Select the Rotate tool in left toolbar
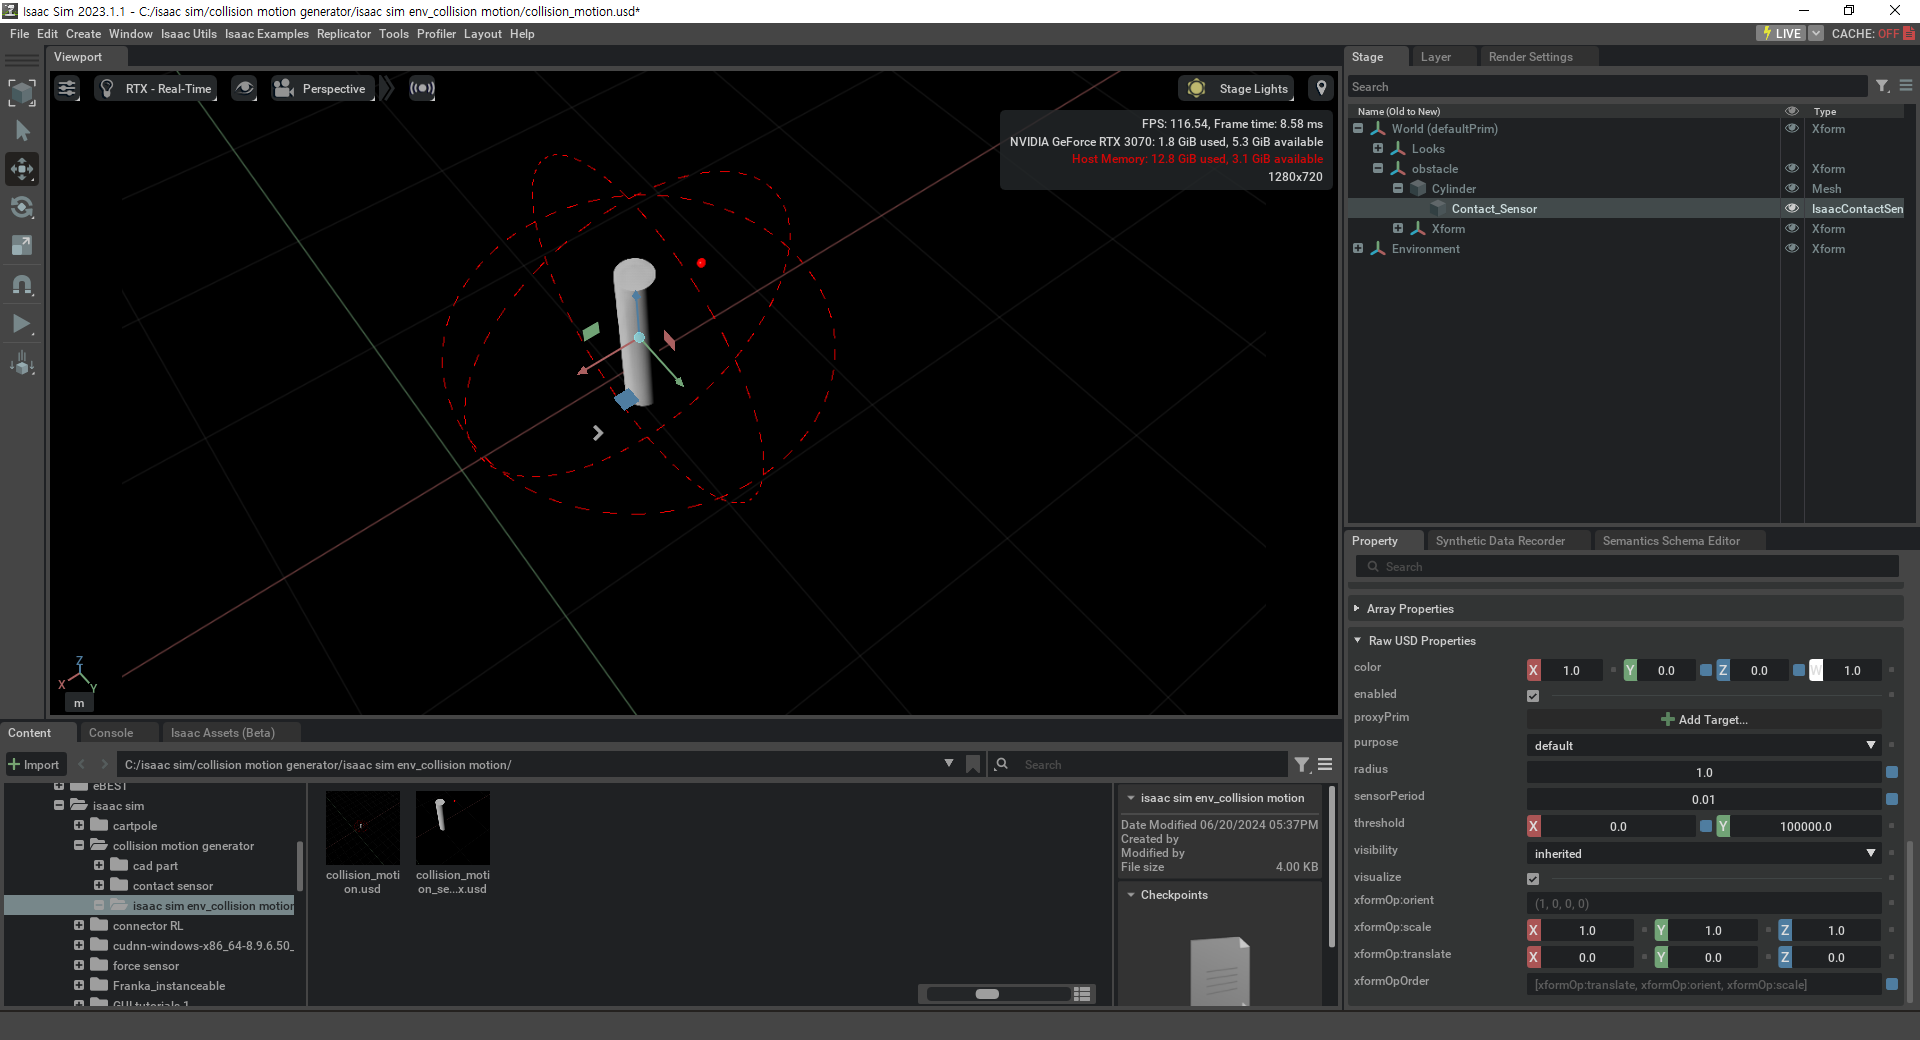 [22, 208]
